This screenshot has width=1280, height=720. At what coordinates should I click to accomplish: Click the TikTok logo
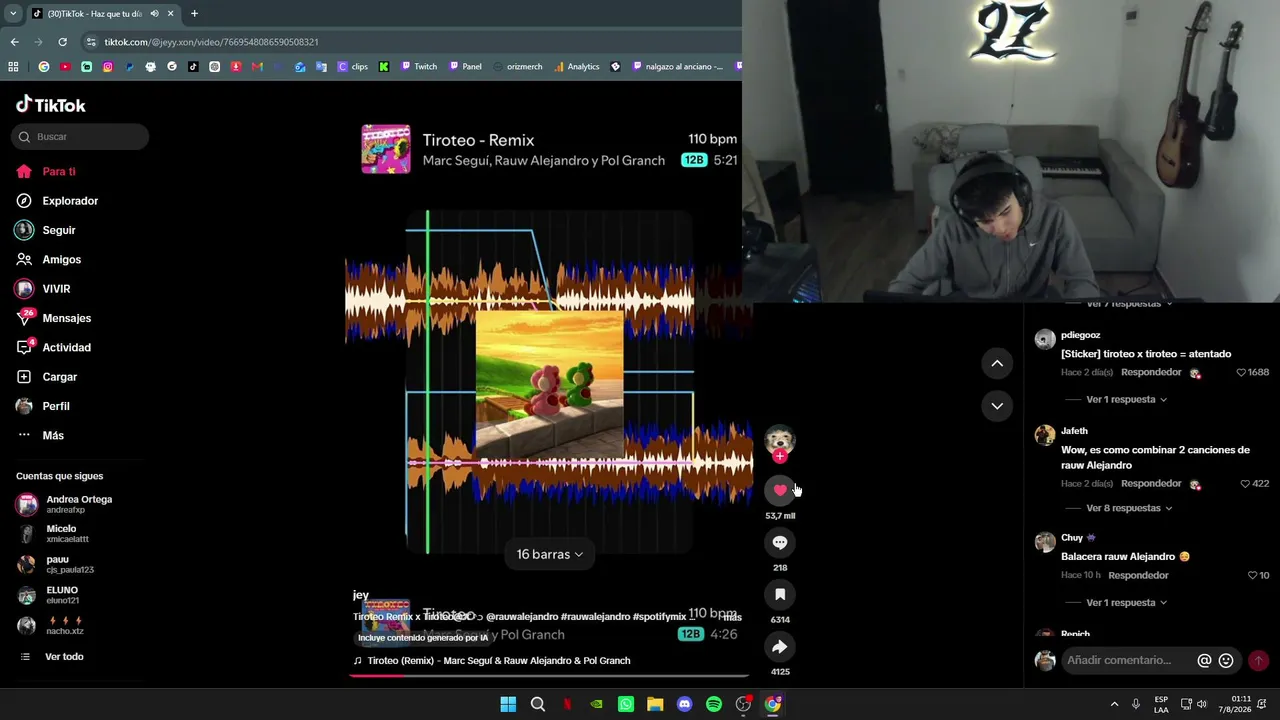[51, 105]
